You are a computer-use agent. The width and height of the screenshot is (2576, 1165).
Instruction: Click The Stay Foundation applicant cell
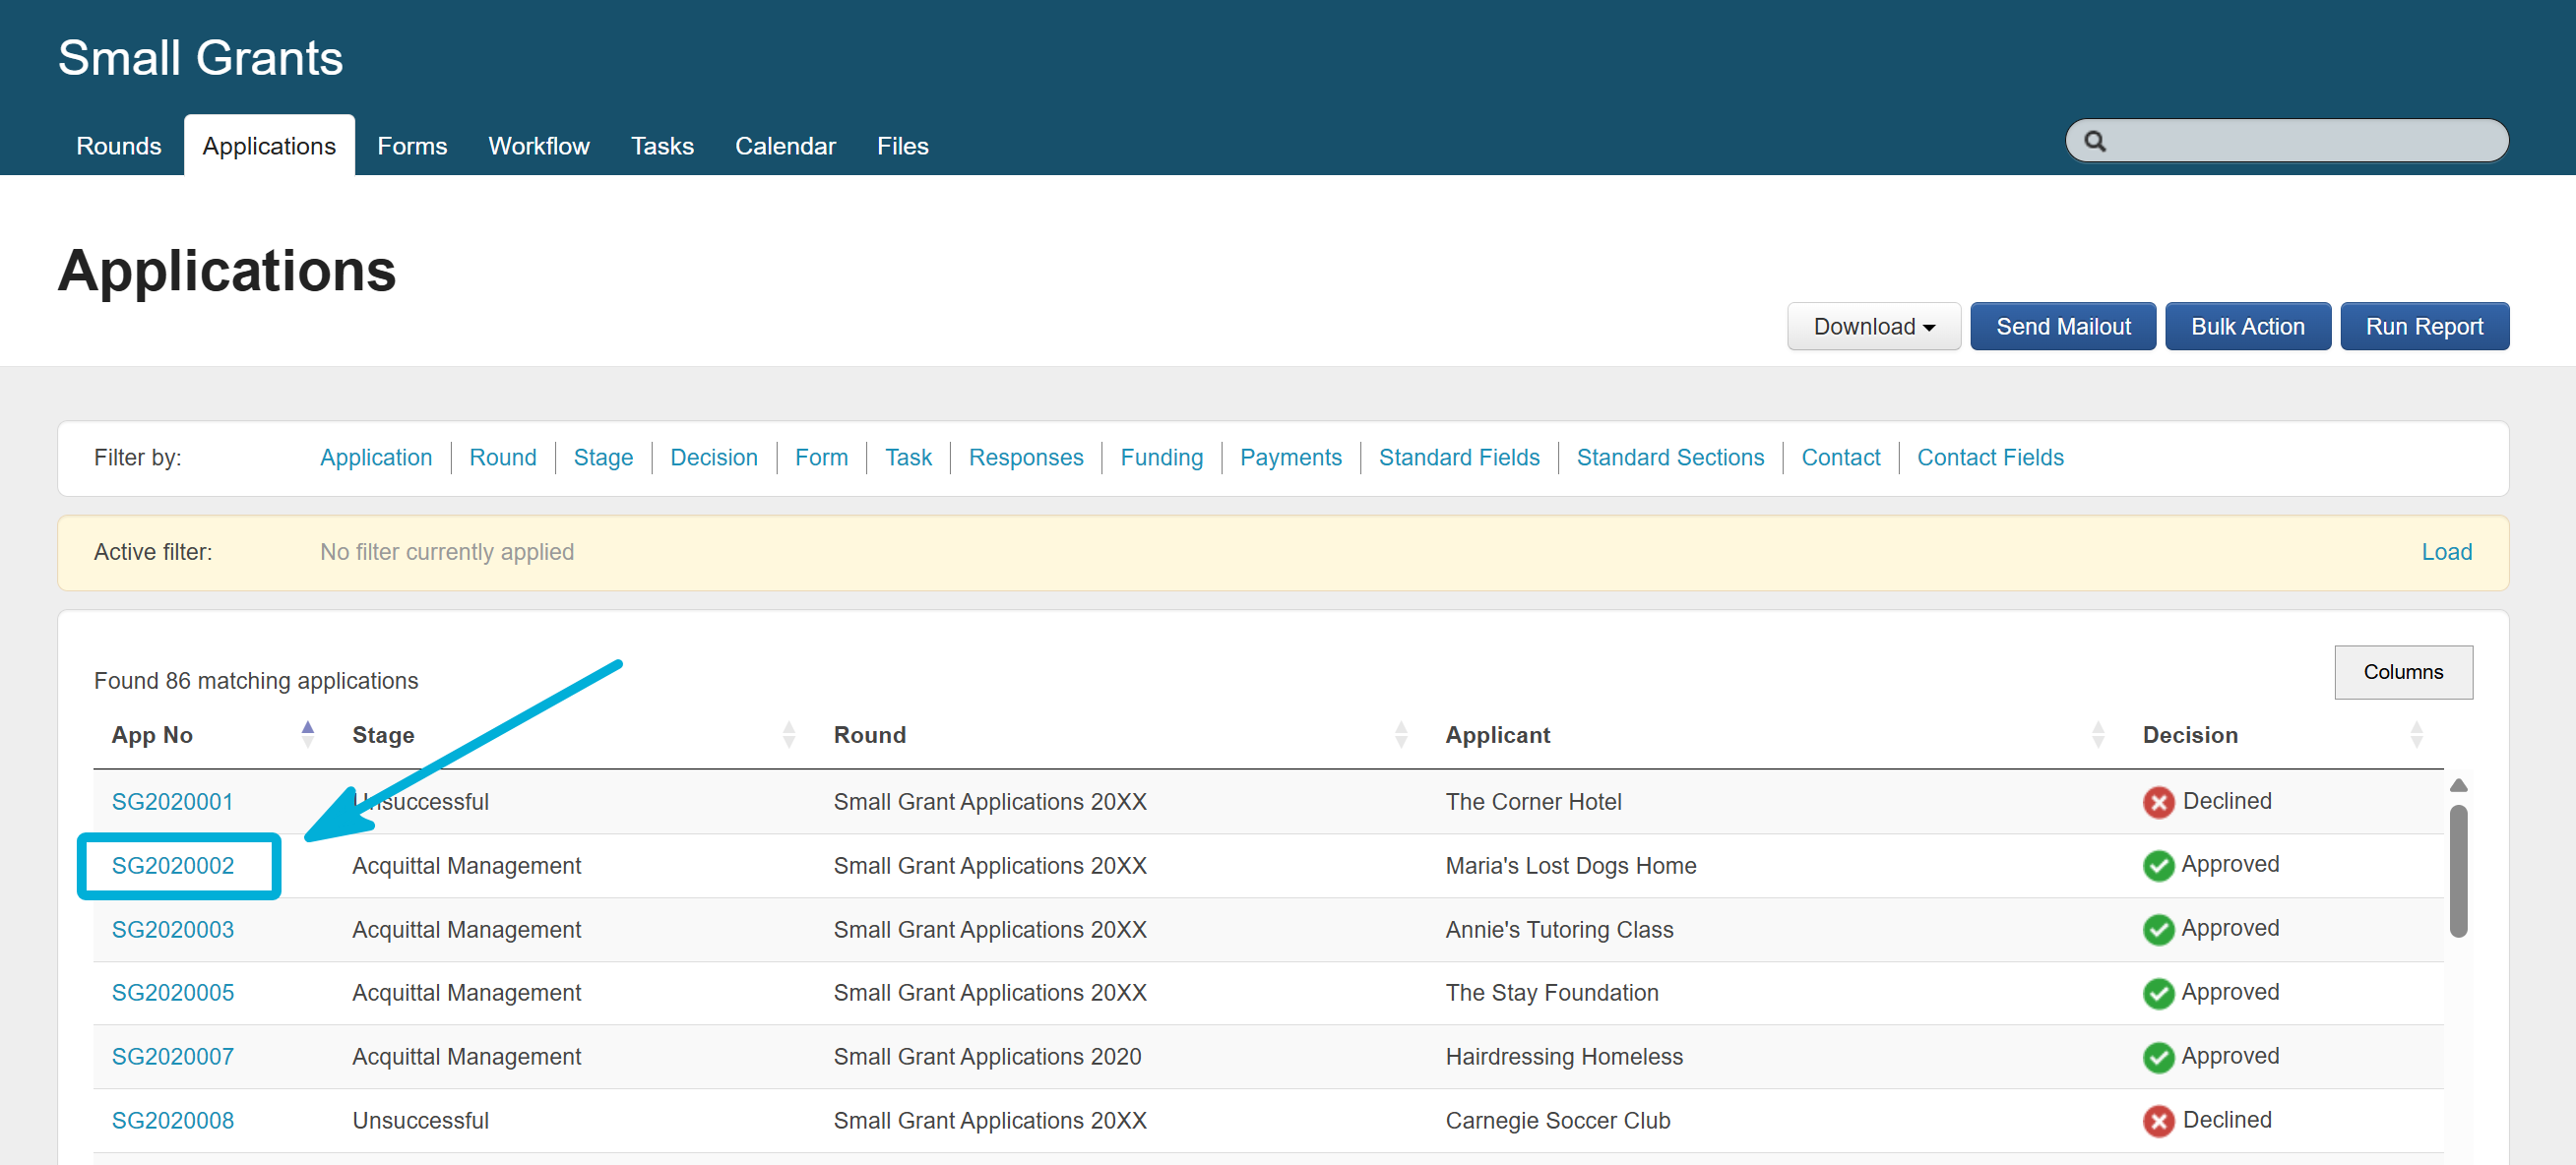point(1552,993)
